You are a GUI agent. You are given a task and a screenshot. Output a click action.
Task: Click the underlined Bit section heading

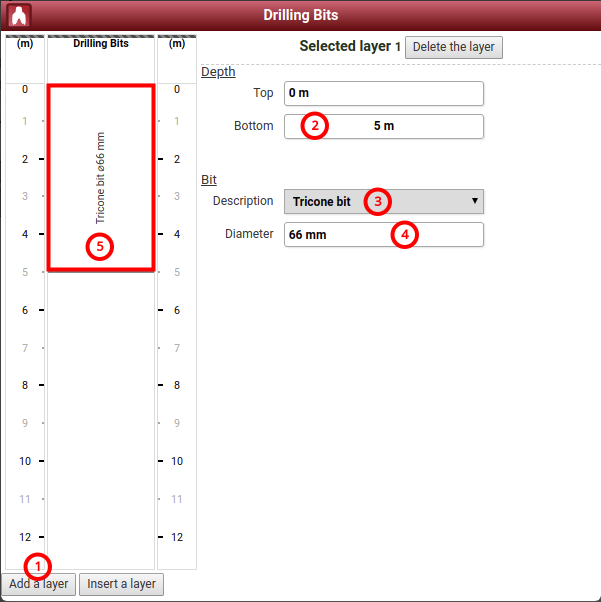209,180
